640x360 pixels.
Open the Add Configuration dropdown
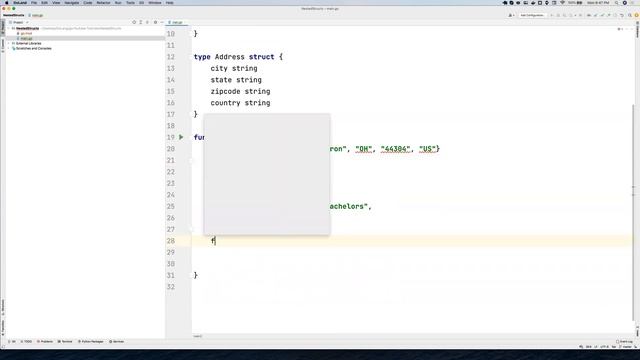click(x=532, y=15)
